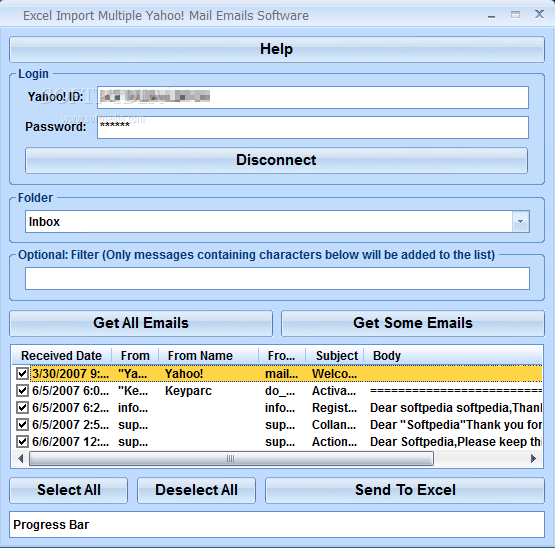This screenshot has width=555, height=548.
Task: Focus the Yahoo! ID field
Action: (313, 97)
